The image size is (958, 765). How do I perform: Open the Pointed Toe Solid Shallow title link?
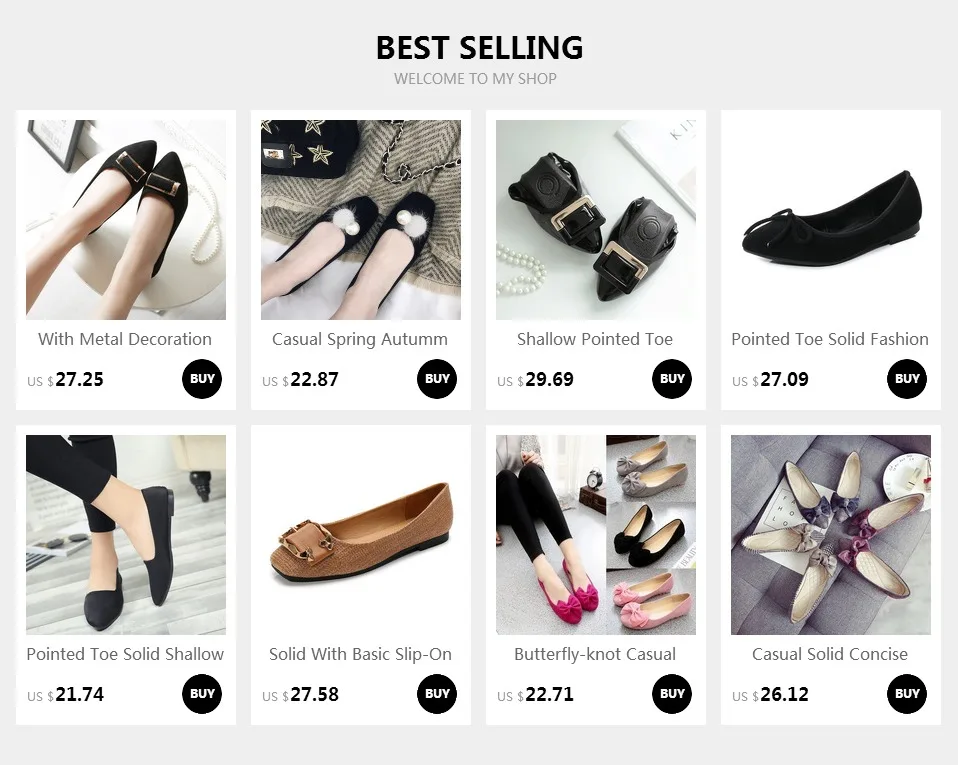click(x=125, y=654)
